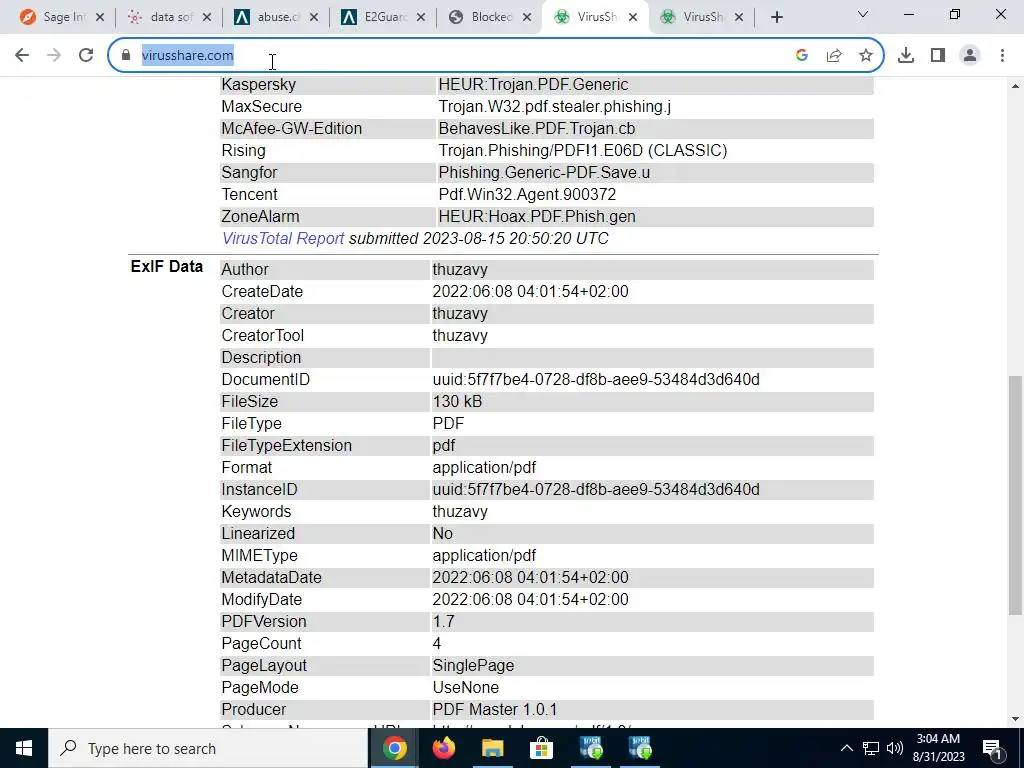Open the volume control icon
Screen dimensions: 1024x768
click(x=895, y=748)
